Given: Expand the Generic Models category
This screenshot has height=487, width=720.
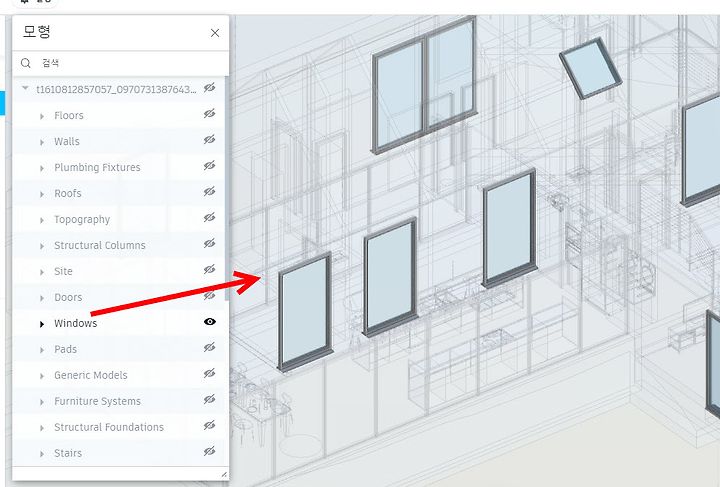Looking at the screenshot, I should (x=42, y=376).
